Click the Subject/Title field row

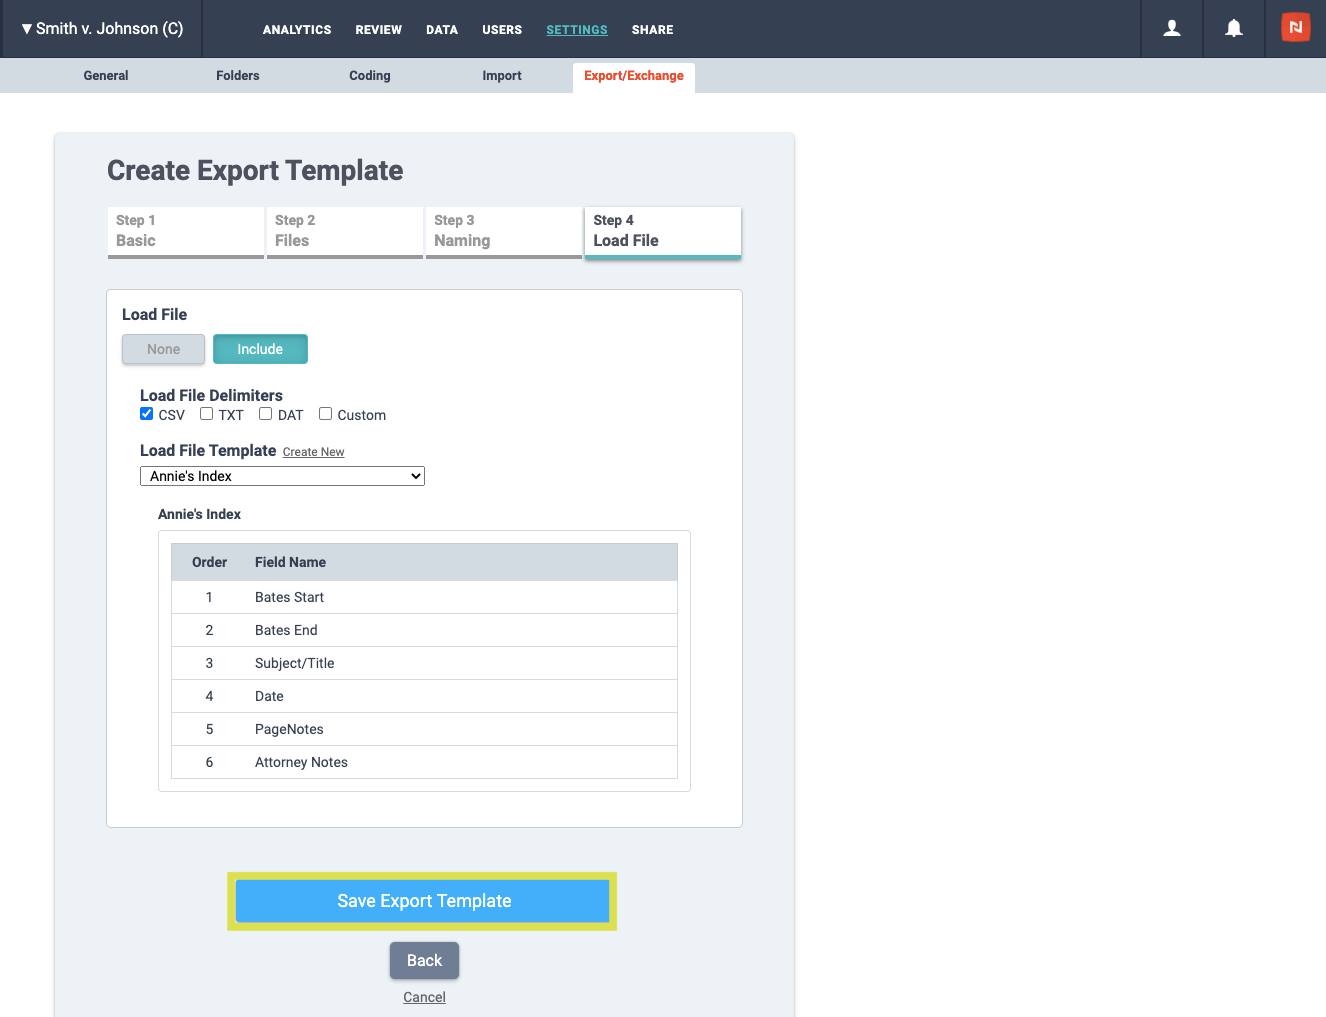424,663
